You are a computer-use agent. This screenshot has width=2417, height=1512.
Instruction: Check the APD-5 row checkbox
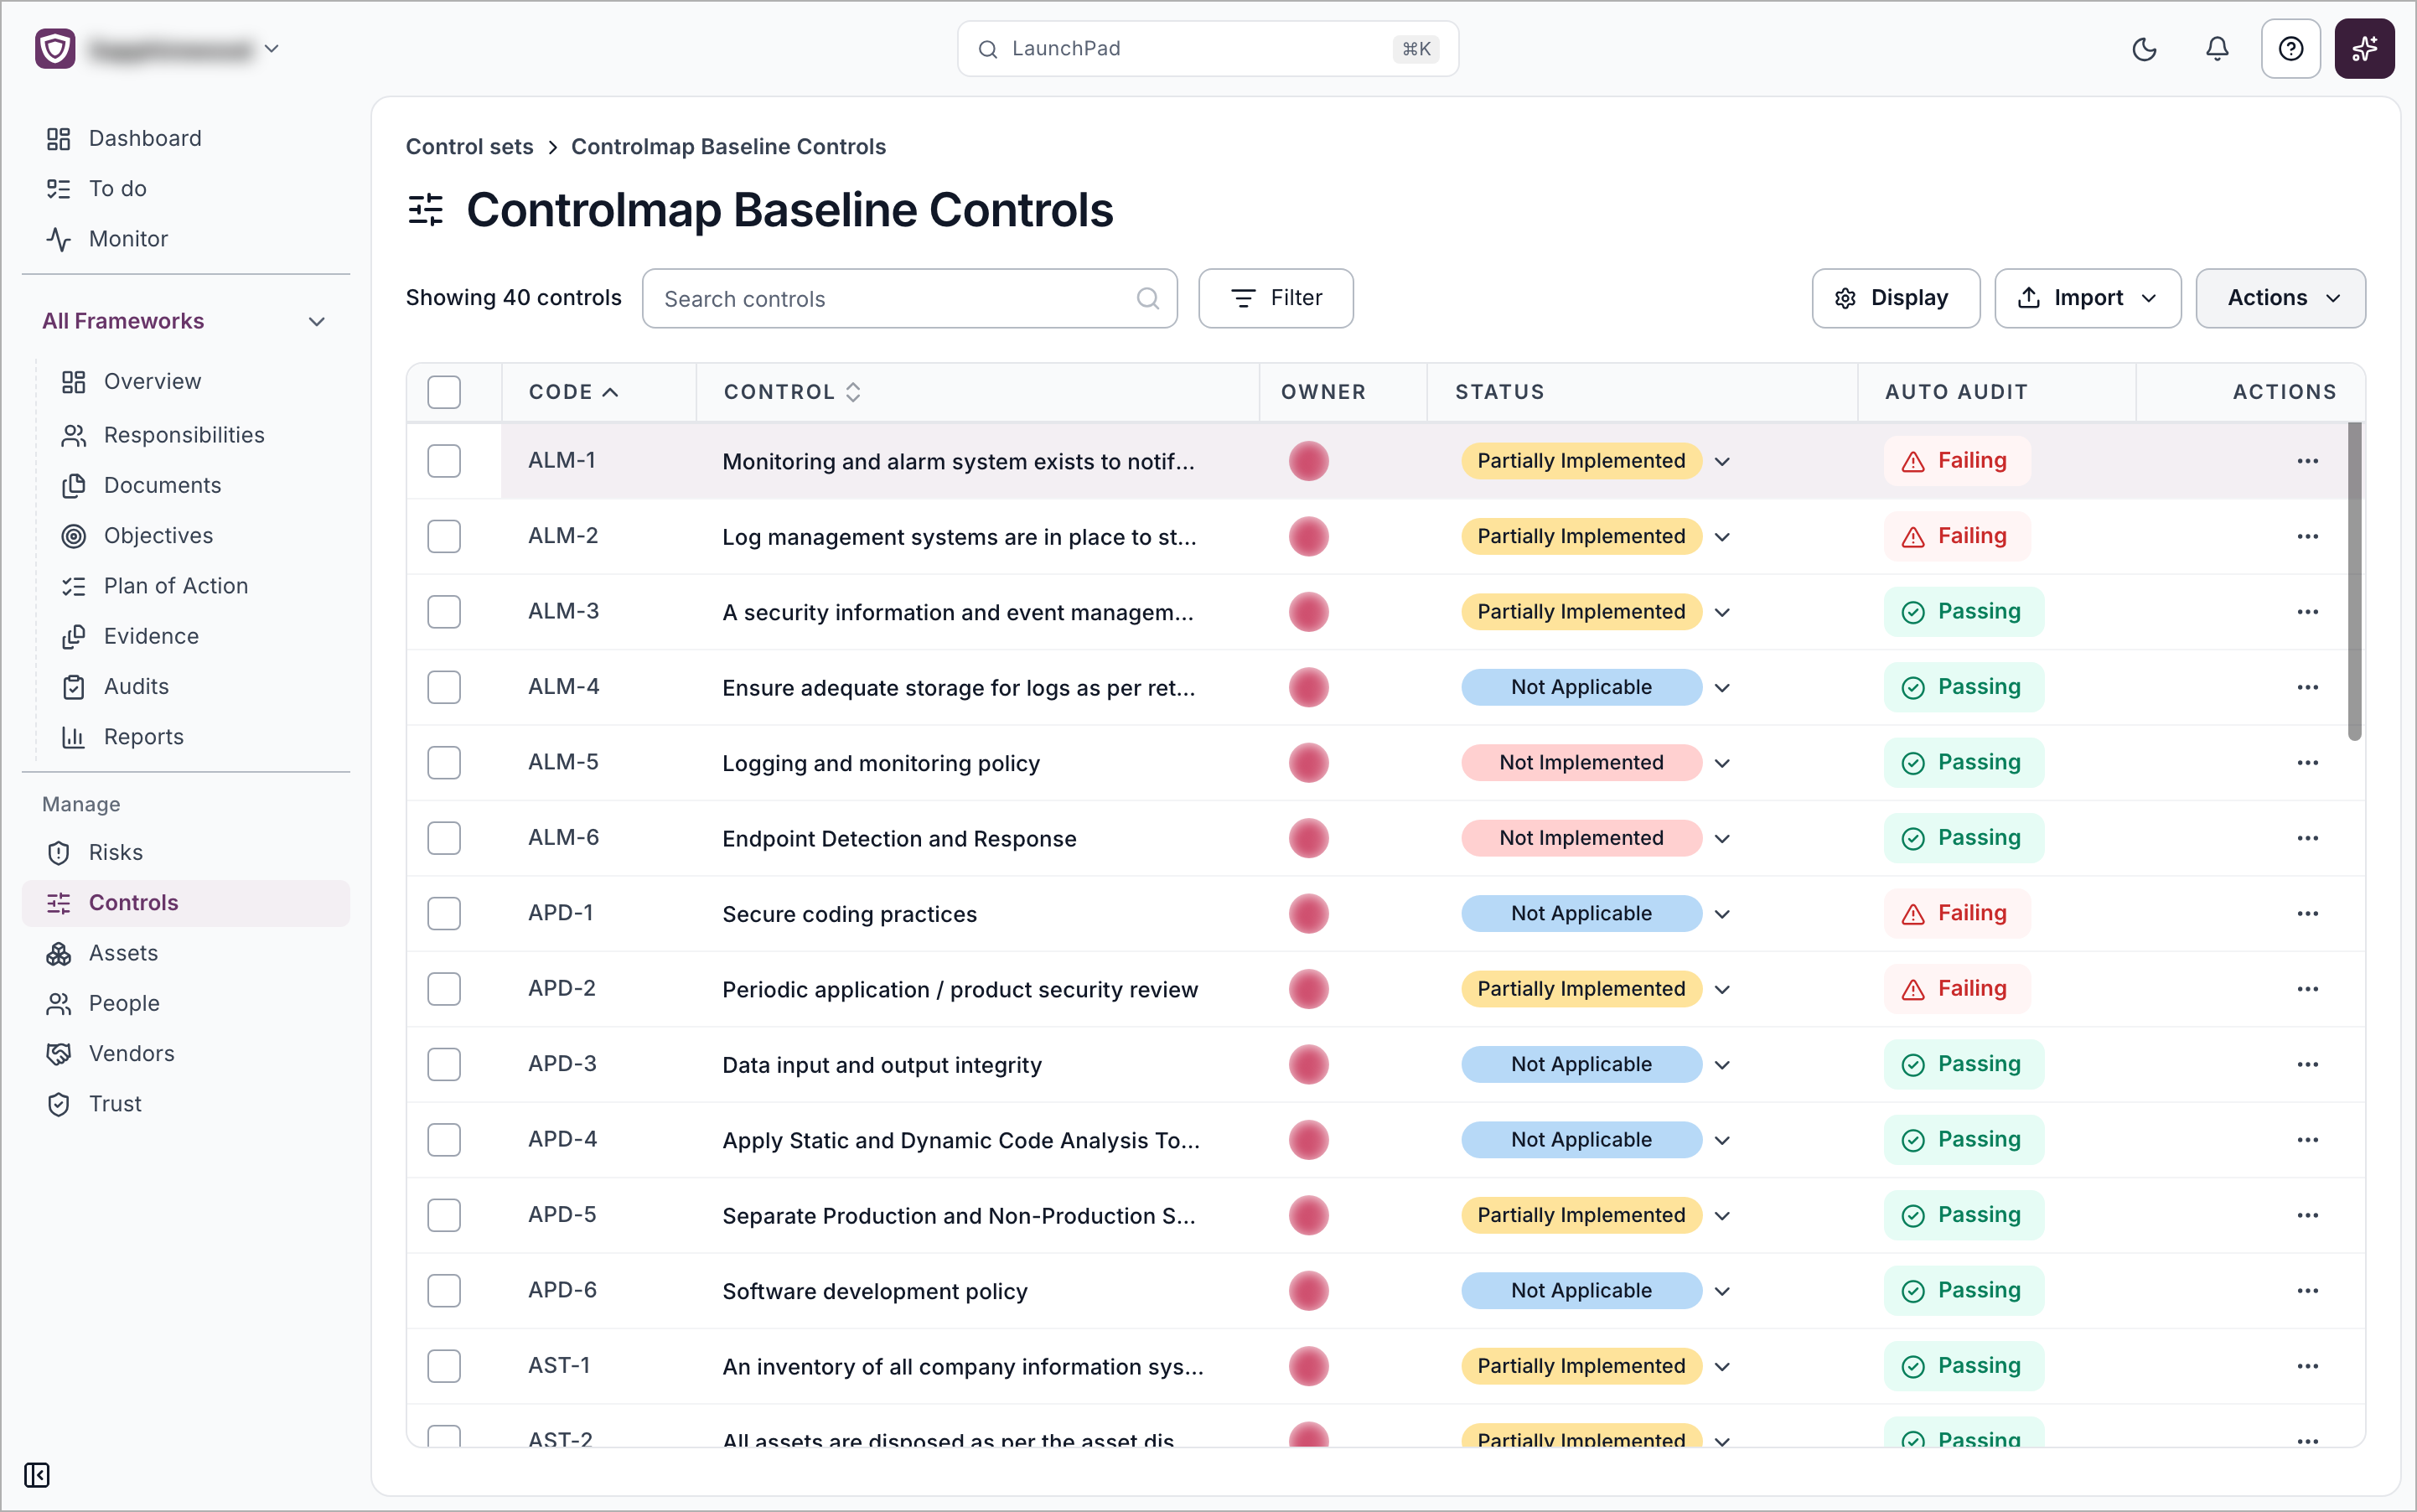pyautogui.click(x=444, y=1215)
